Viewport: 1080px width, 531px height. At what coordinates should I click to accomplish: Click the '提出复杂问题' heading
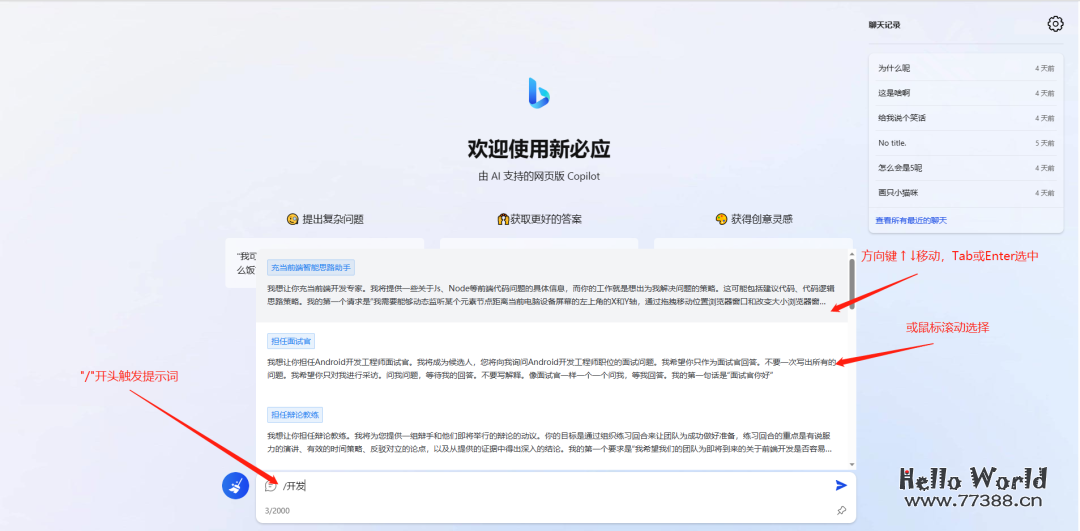325,219
